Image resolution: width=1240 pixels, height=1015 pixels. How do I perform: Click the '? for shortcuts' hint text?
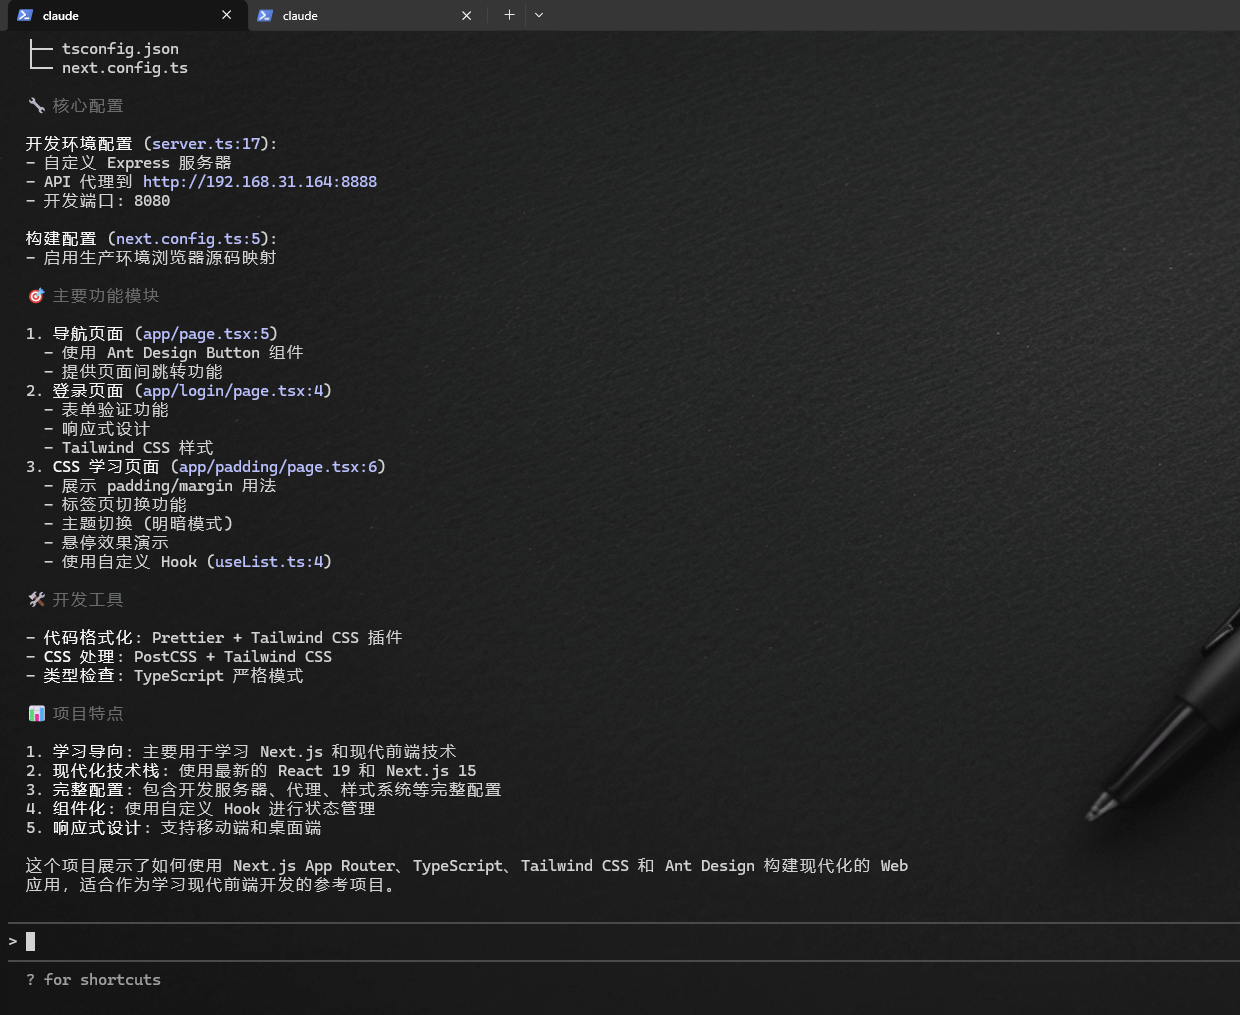pyautogui.click(x=94, y=979)
